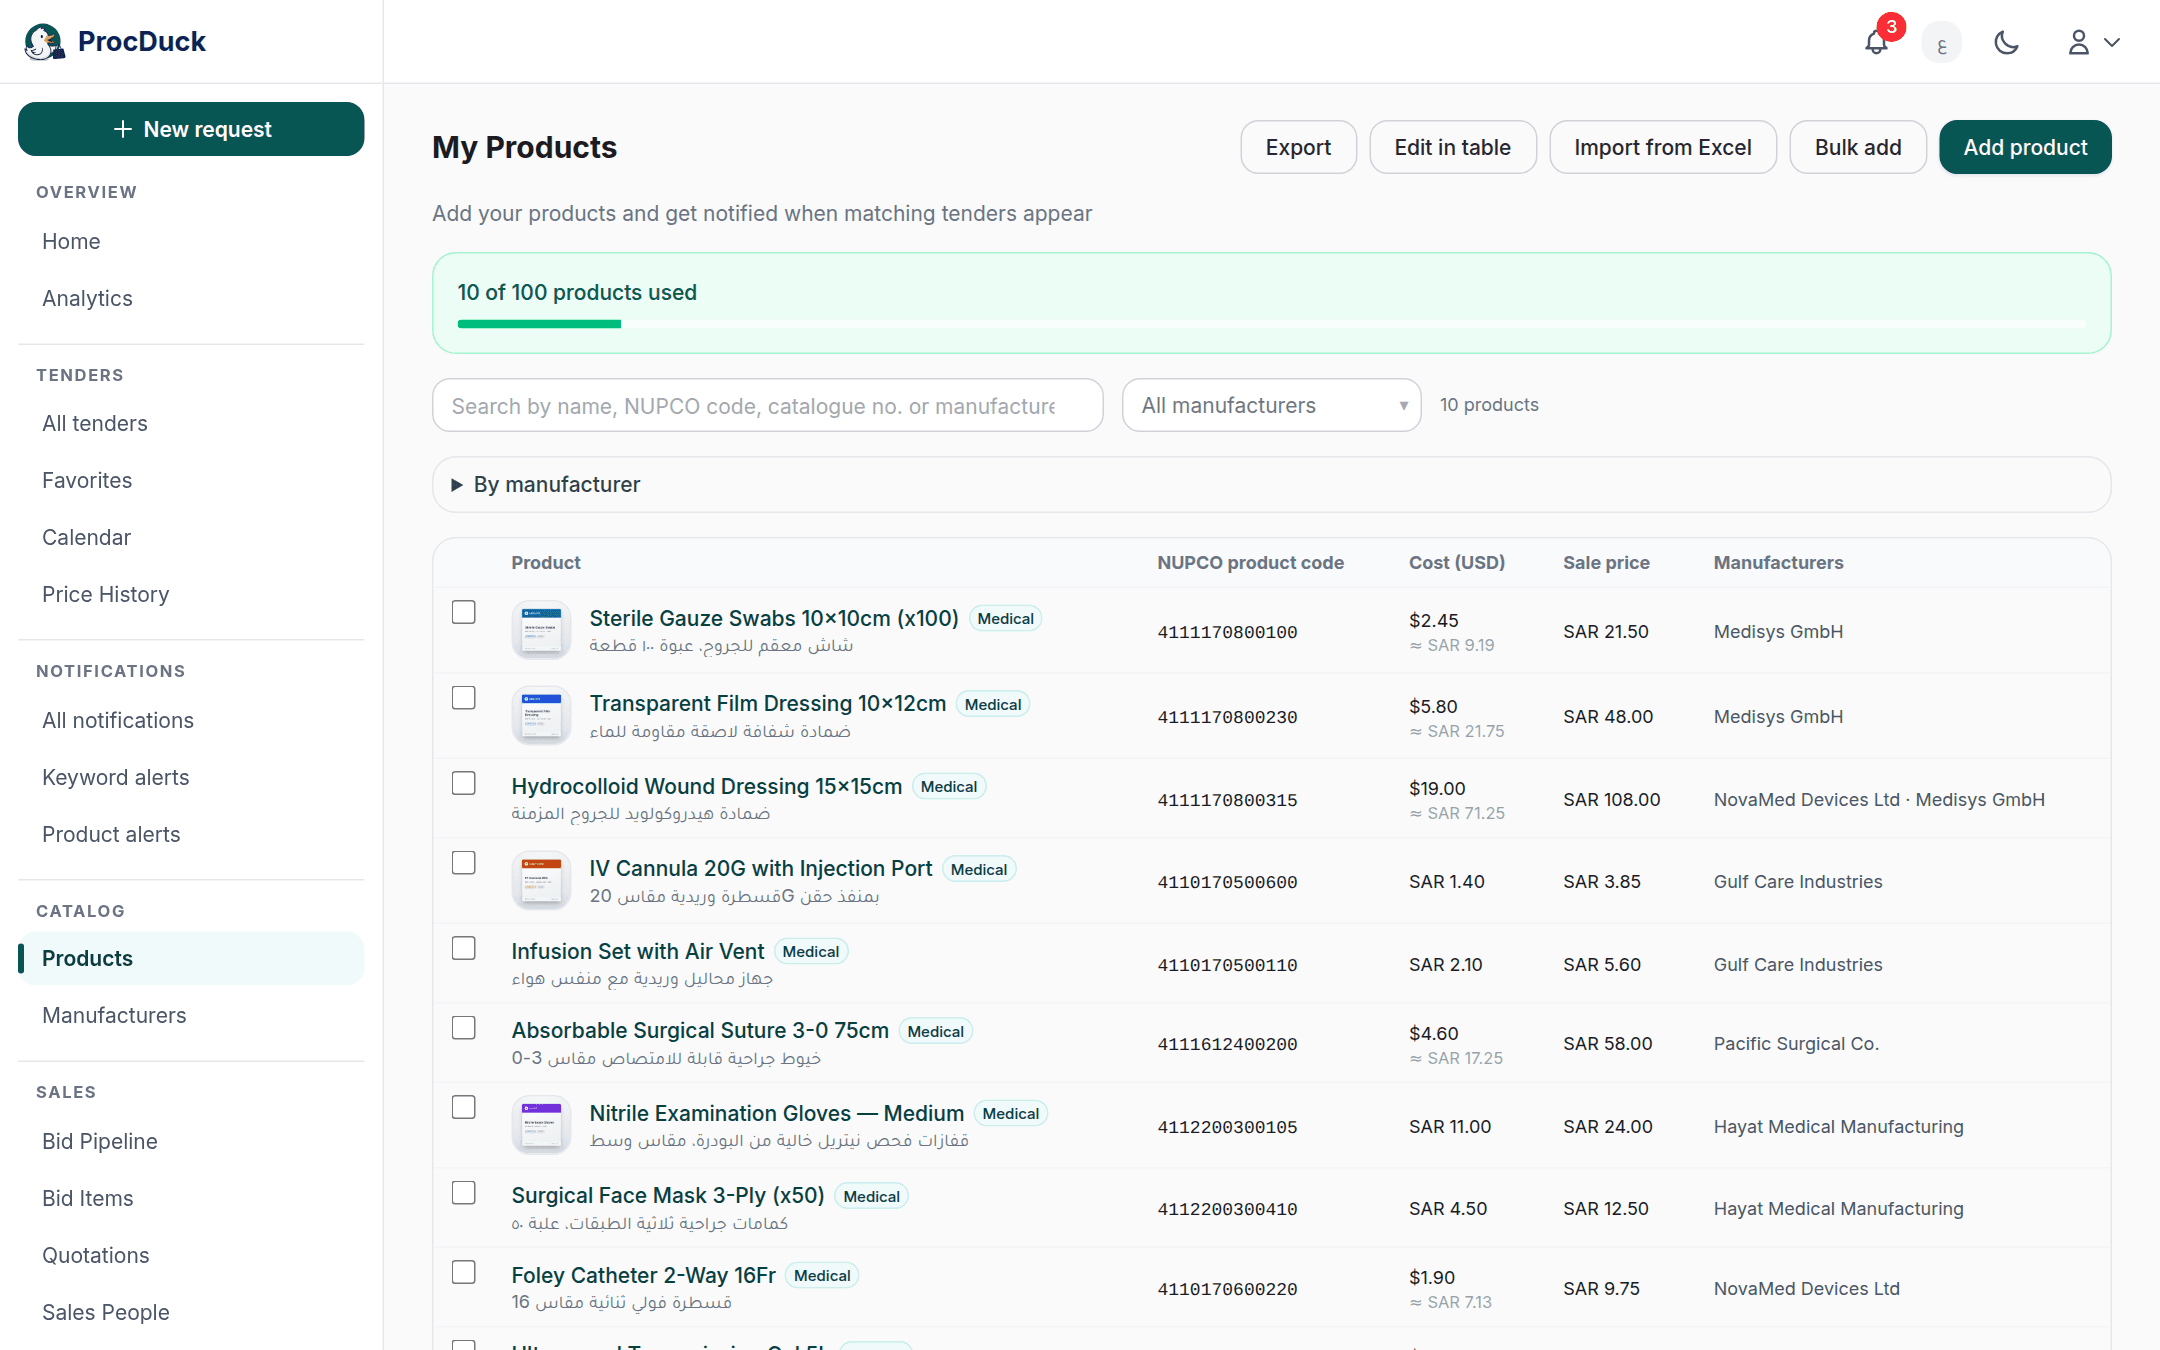The image size is (2160, 1350).
Task: Open Absorbable Surgical Suture 3-0 link
Action: 700,1030
